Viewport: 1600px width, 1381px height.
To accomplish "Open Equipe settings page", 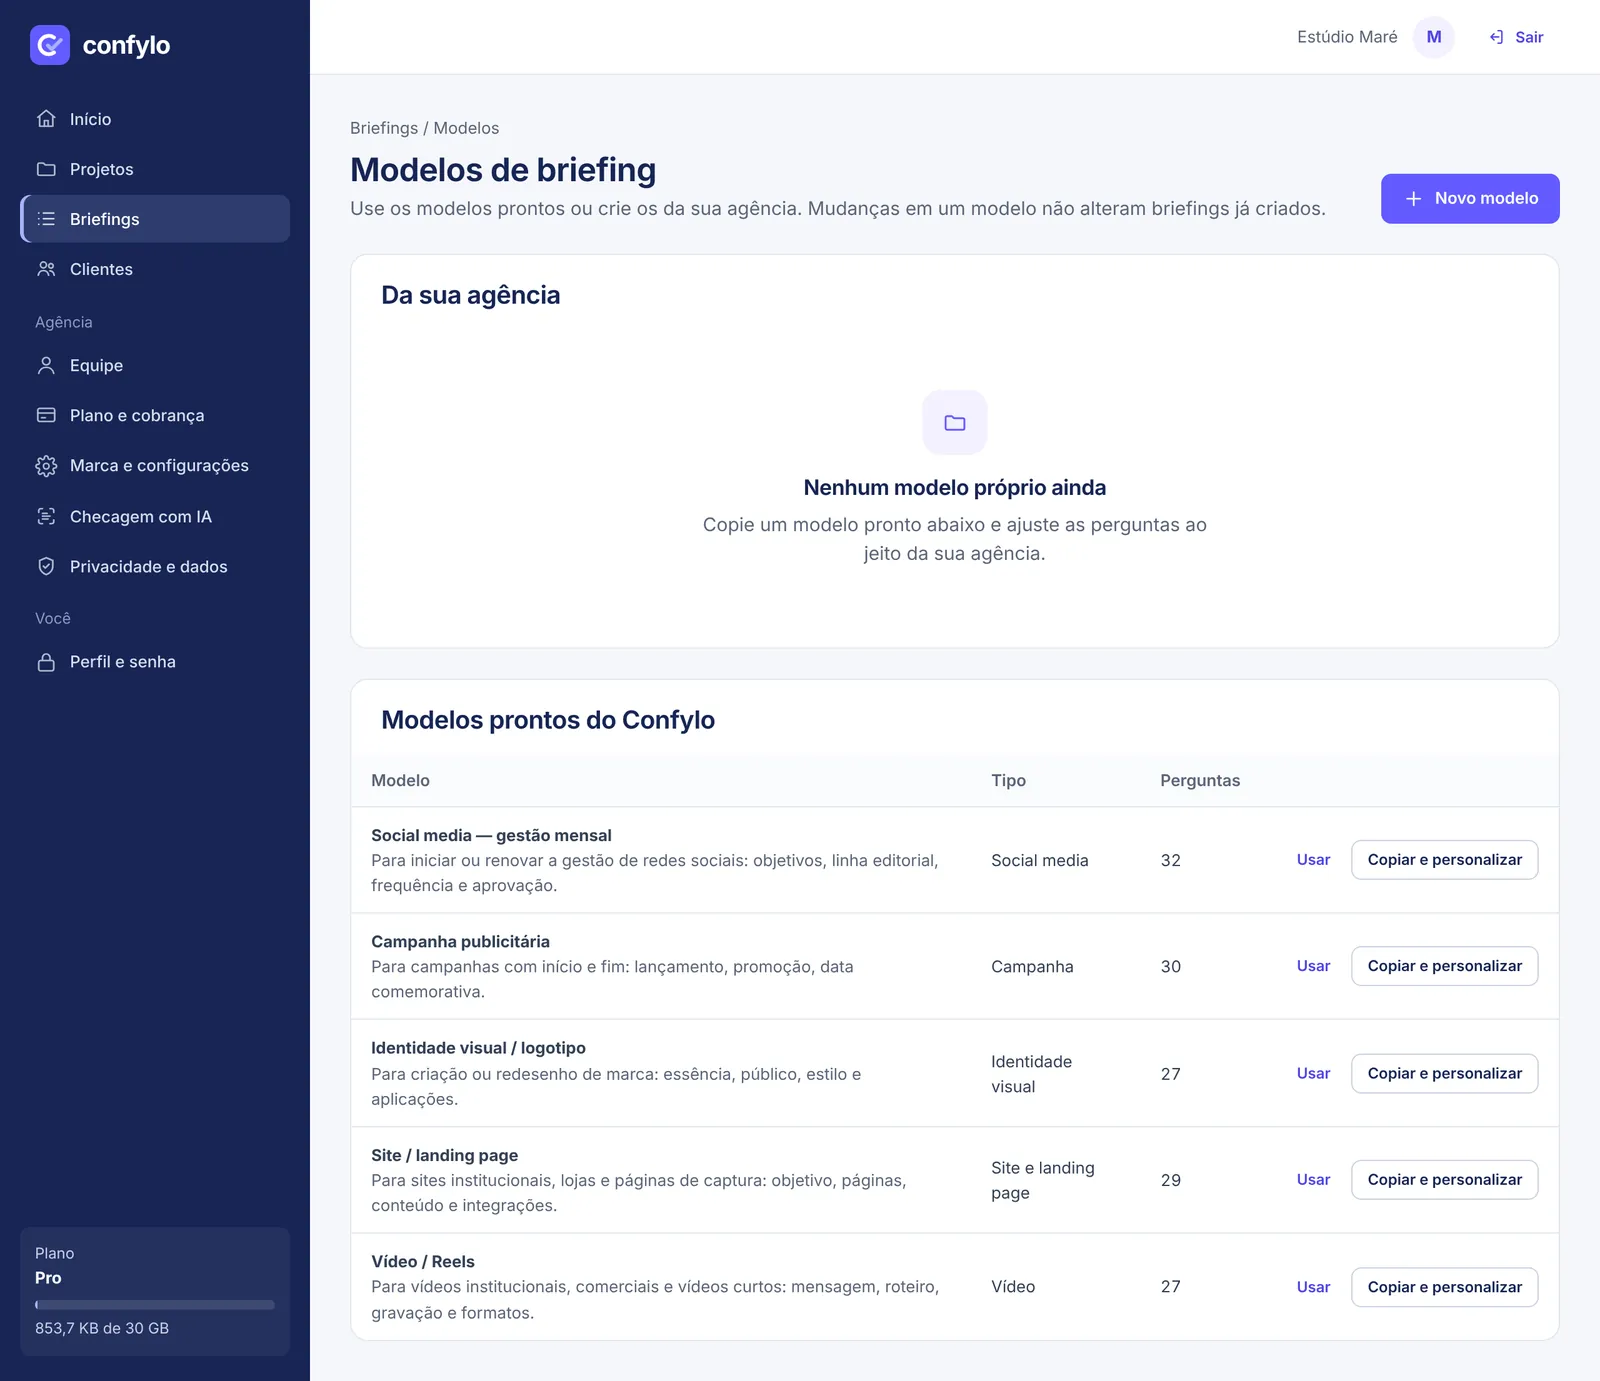I will [155, 365].
